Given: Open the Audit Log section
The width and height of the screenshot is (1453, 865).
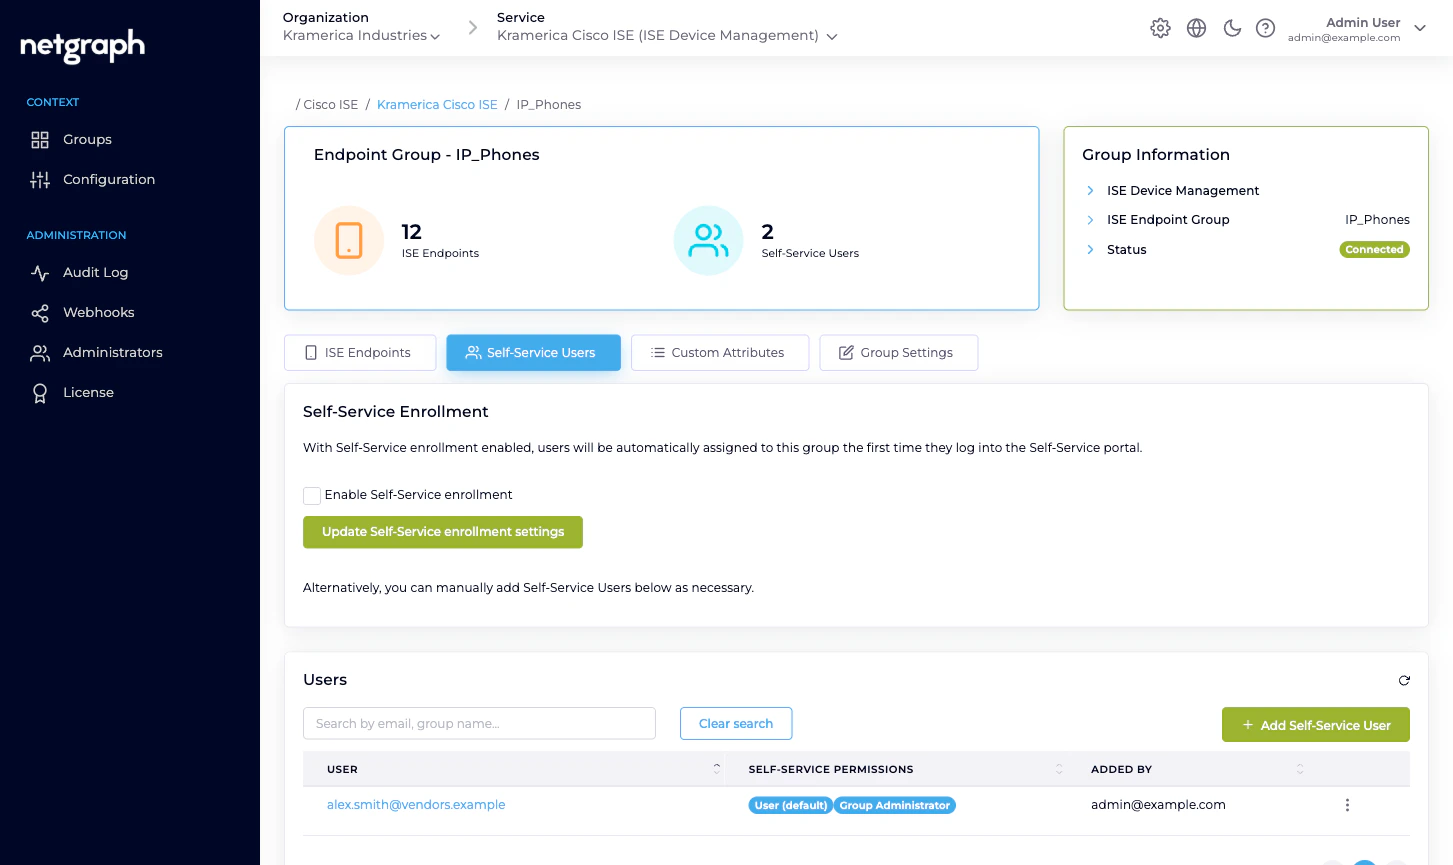Looking at the screenshot, I should coord(95,272).
